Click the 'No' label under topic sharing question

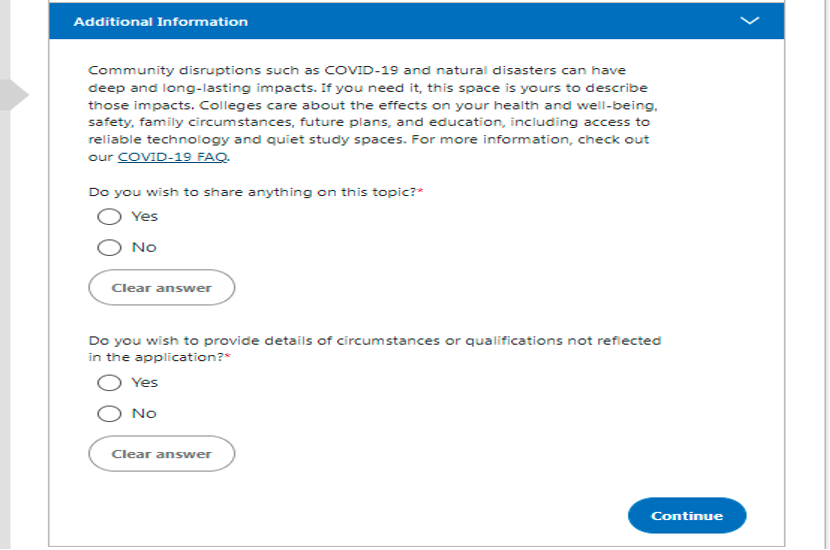click(x=144, y=247)
